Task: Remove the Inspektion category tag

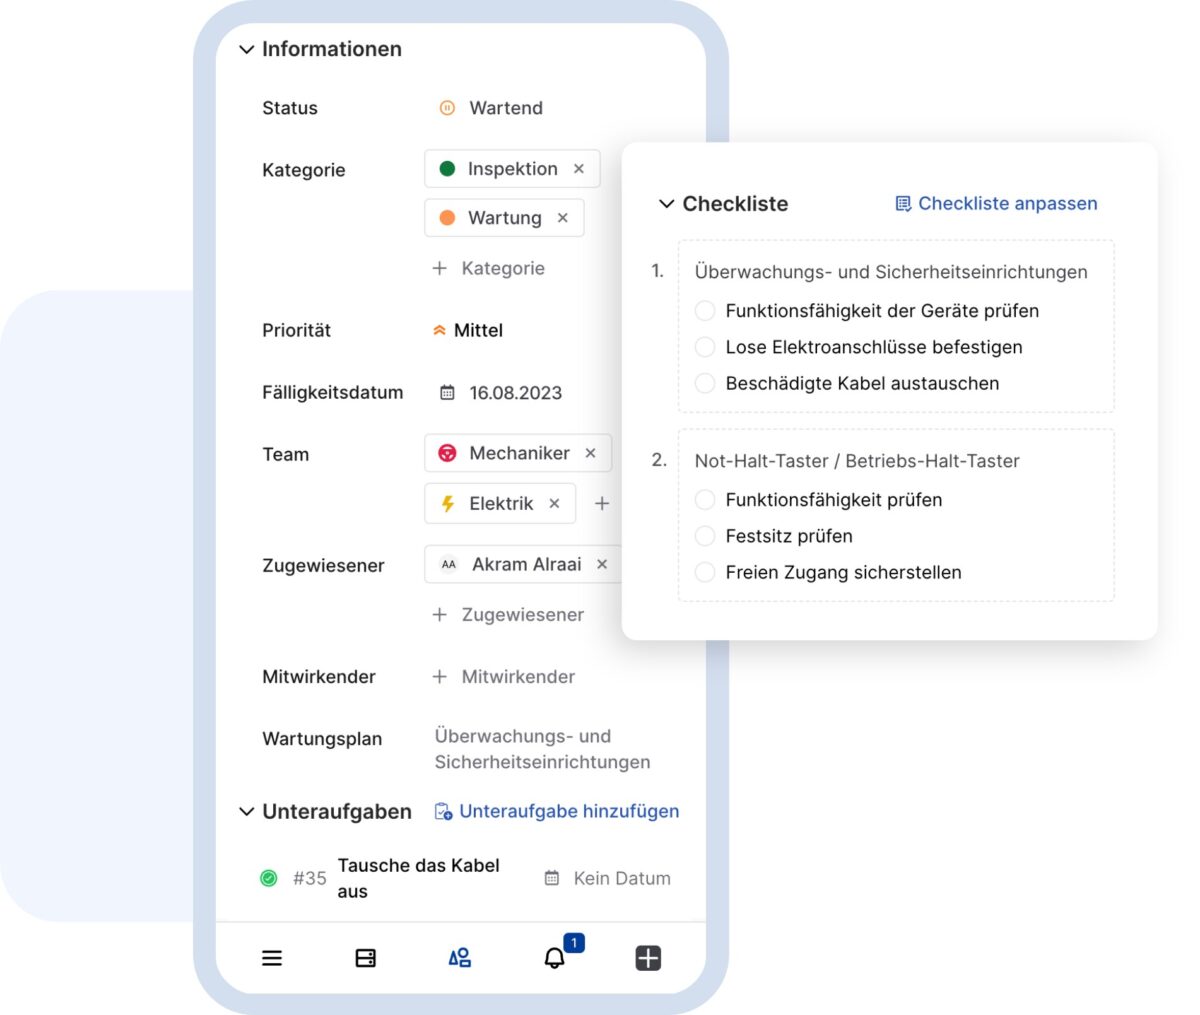Action: pyautogui.click(x=579, y=168)
